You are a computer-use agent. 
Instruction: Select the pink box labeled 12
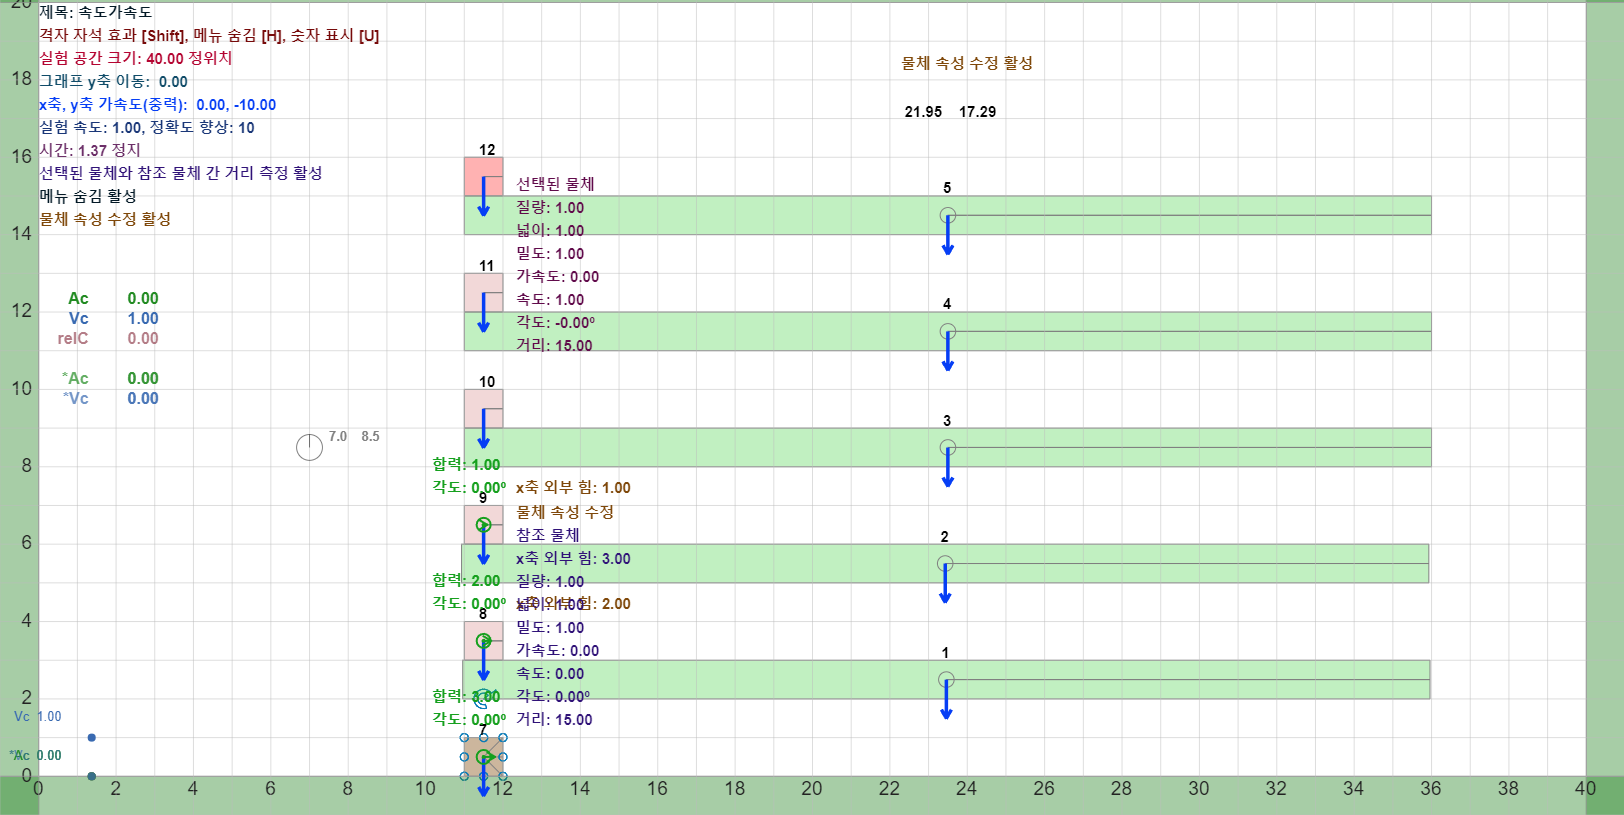tap(484, 177)
